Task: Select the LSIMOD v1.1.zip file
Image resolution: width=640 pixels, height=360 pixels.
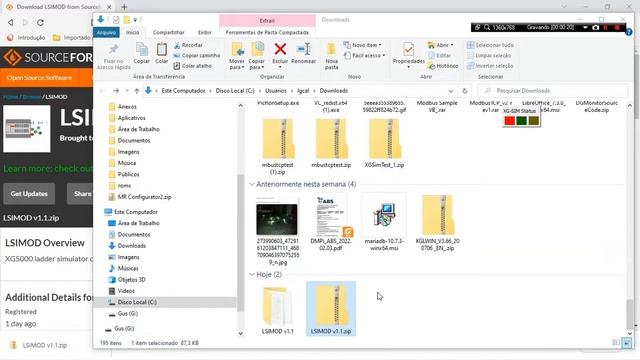Action: pos(331,309)
